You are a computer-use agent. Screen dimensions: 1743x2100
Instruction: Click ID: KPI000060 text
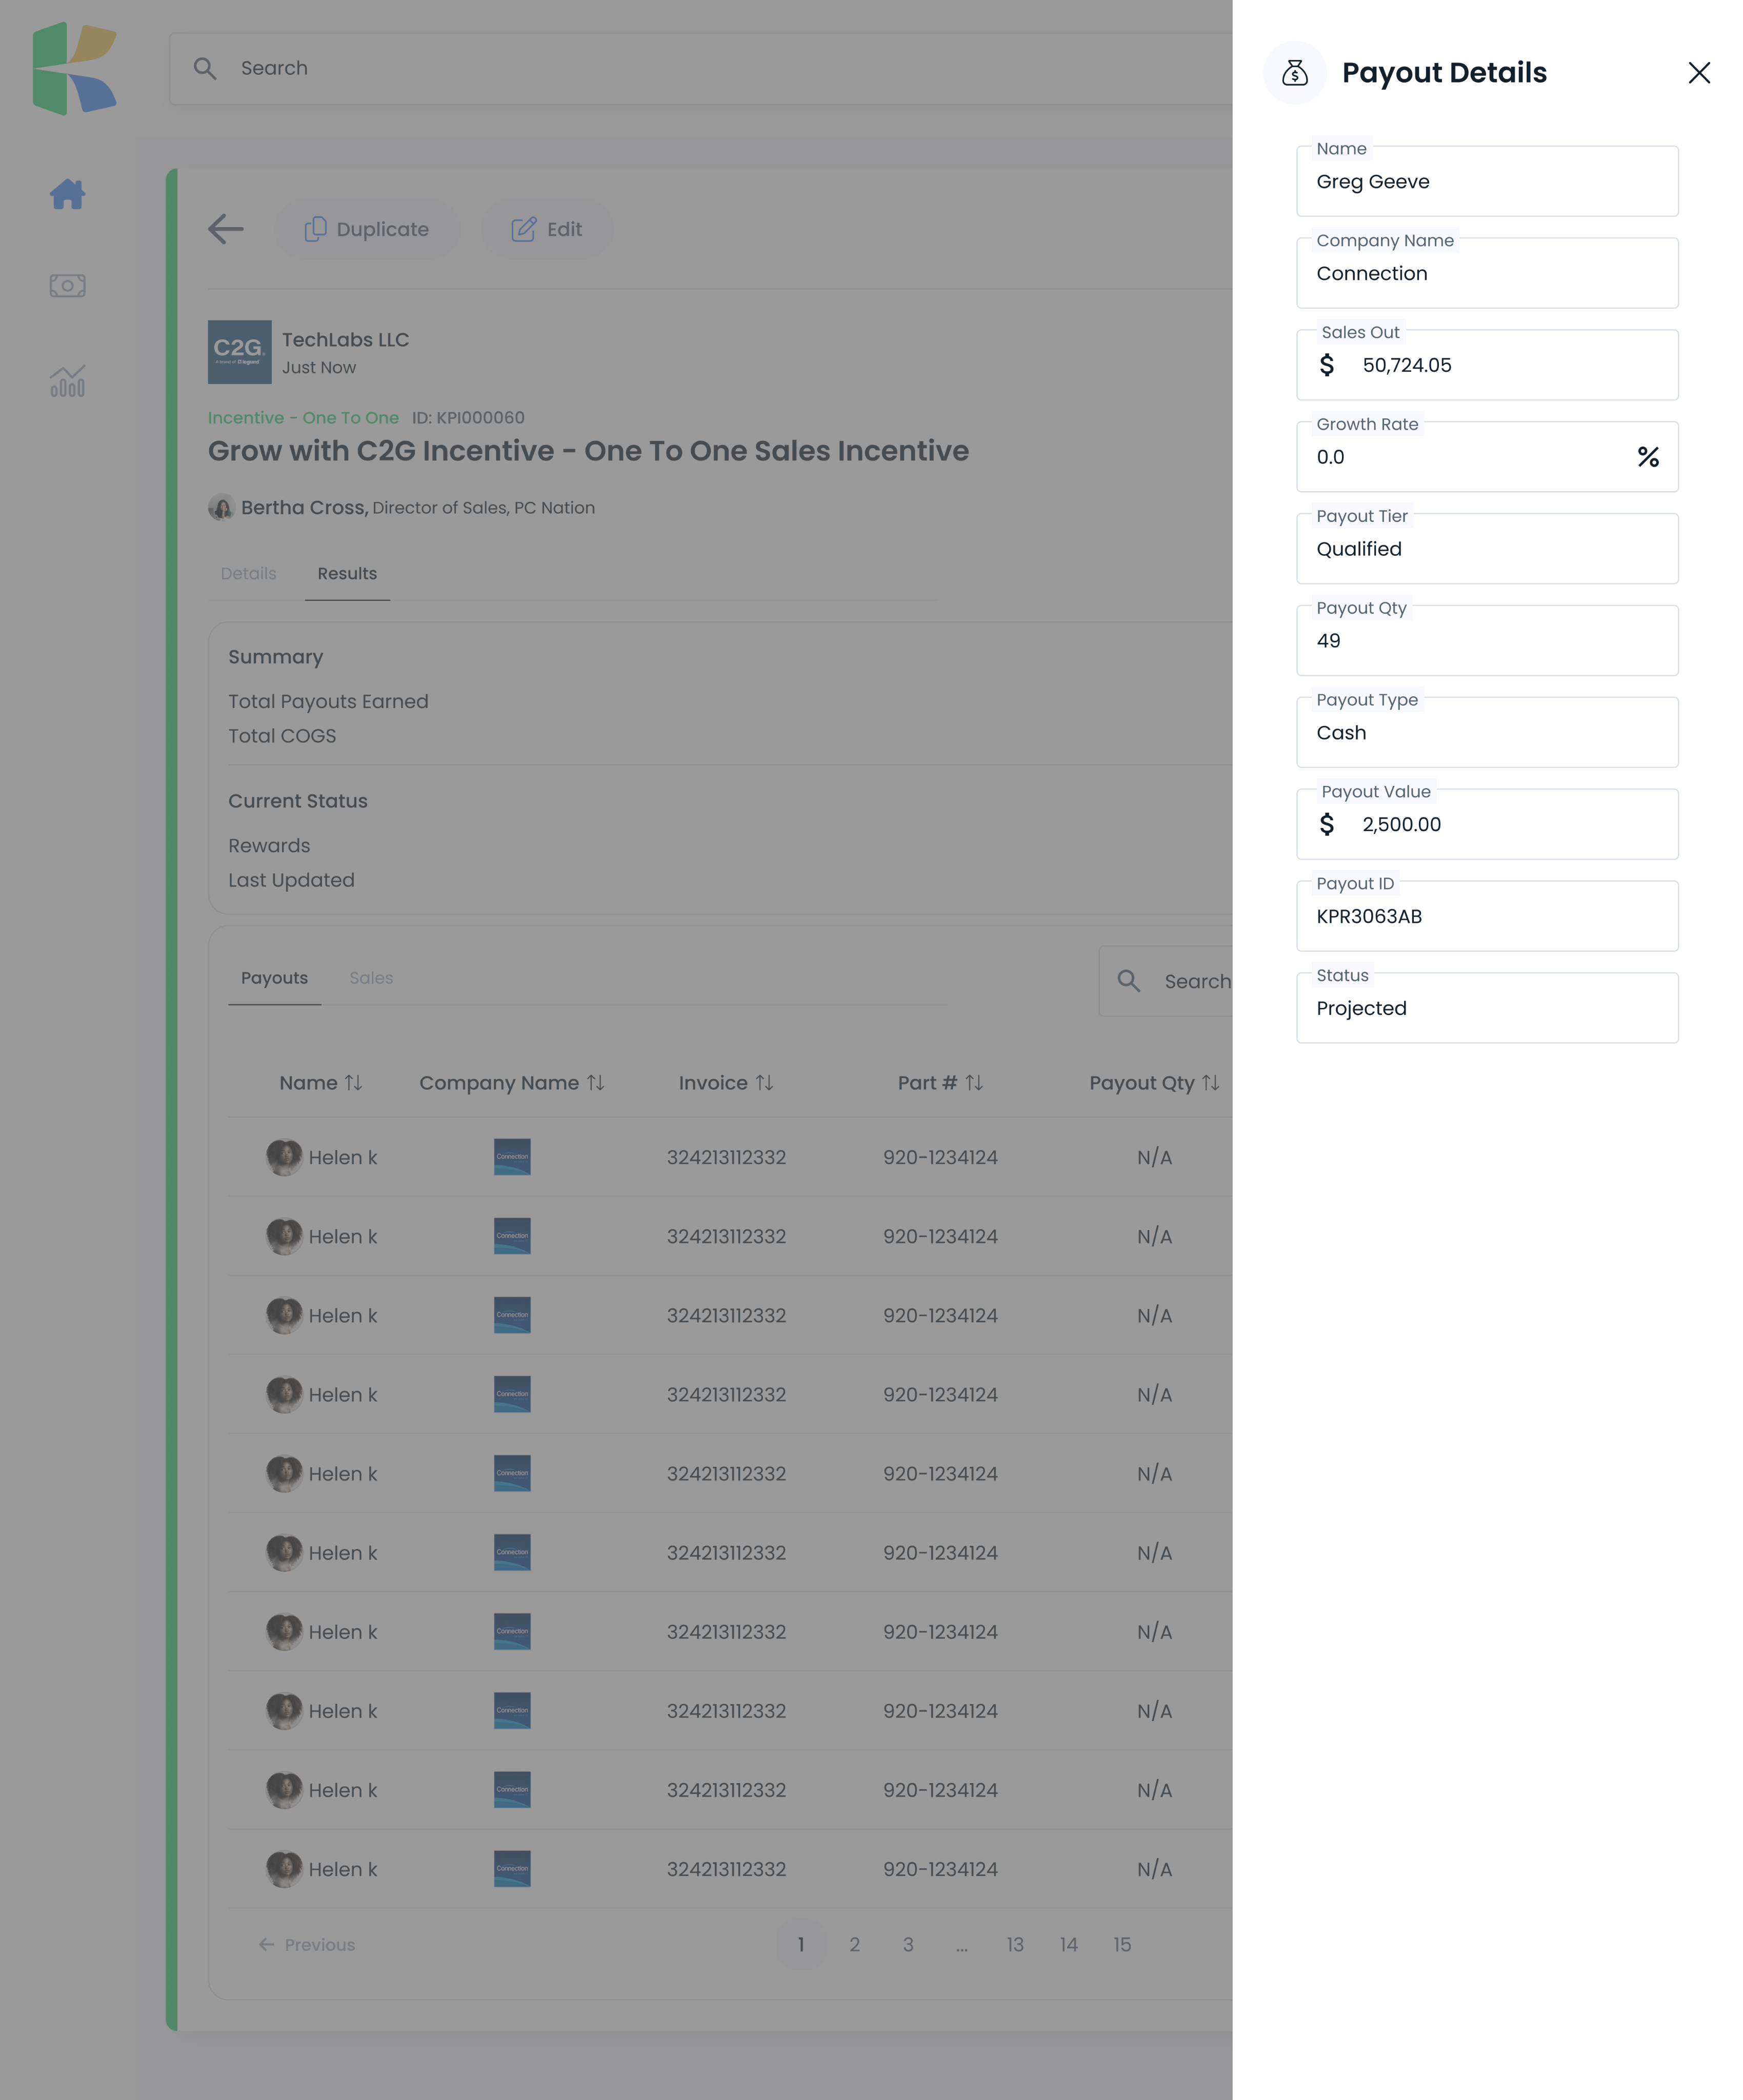468,418
